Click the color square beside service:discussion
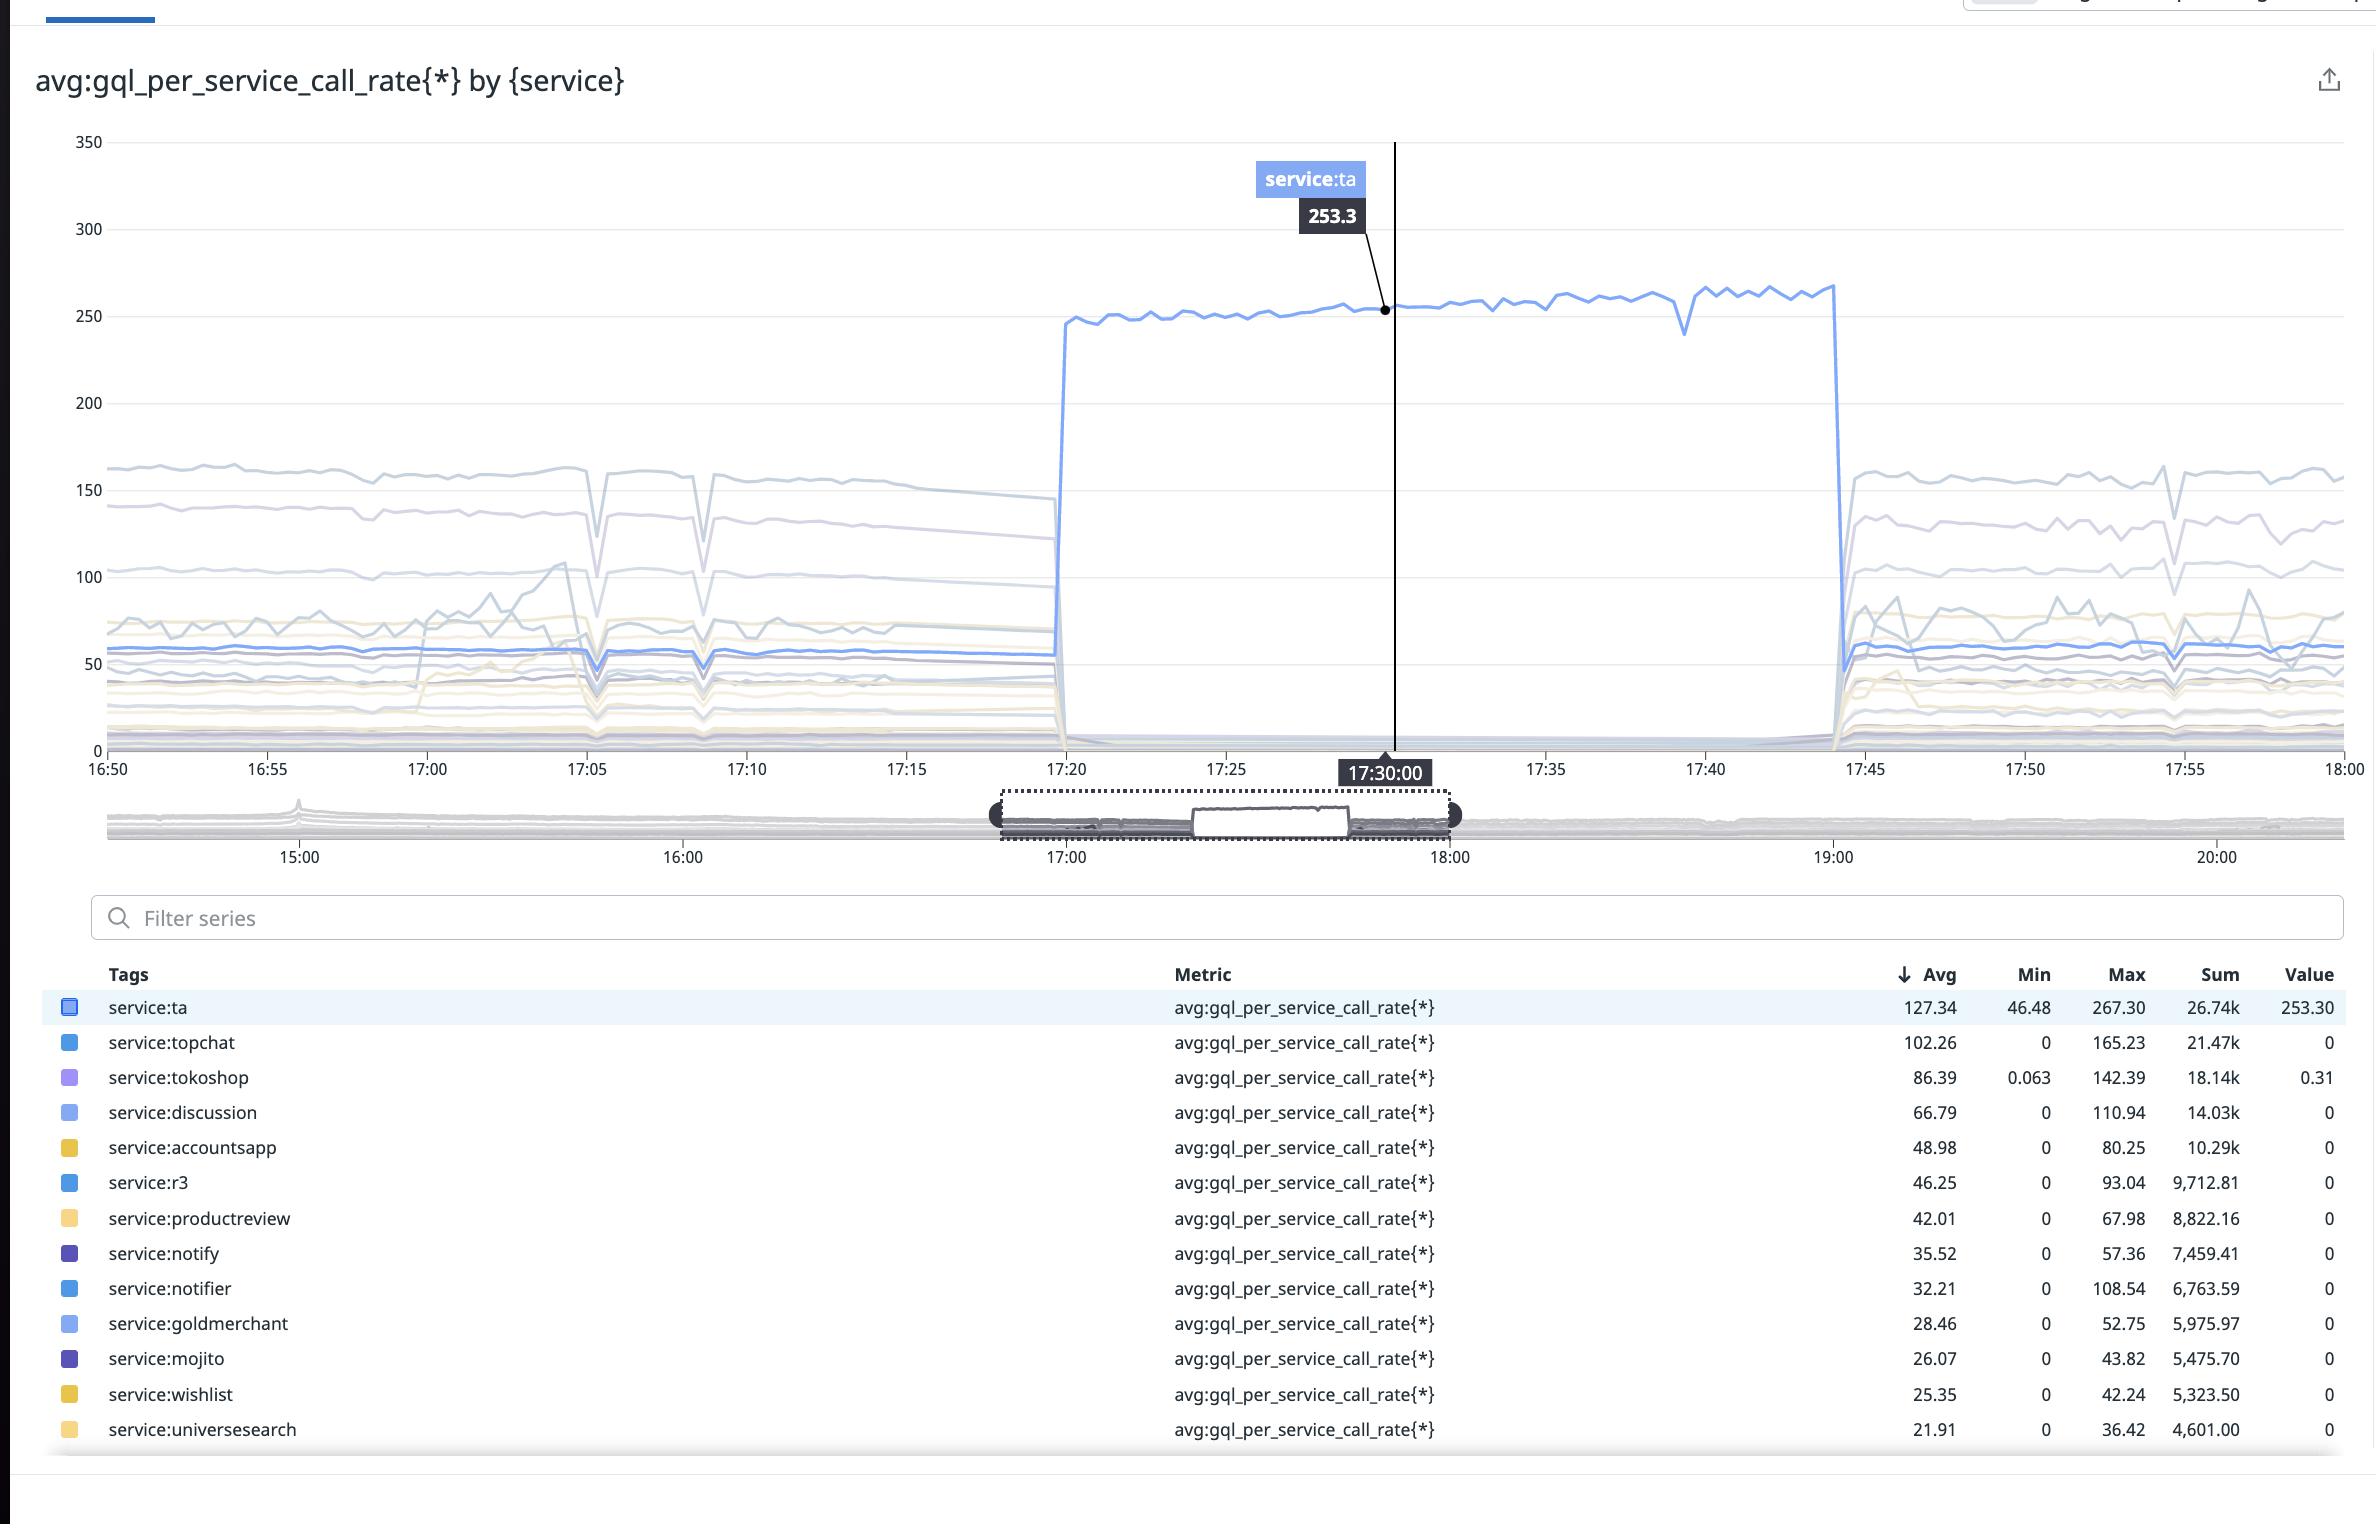 click(70, 1112)
